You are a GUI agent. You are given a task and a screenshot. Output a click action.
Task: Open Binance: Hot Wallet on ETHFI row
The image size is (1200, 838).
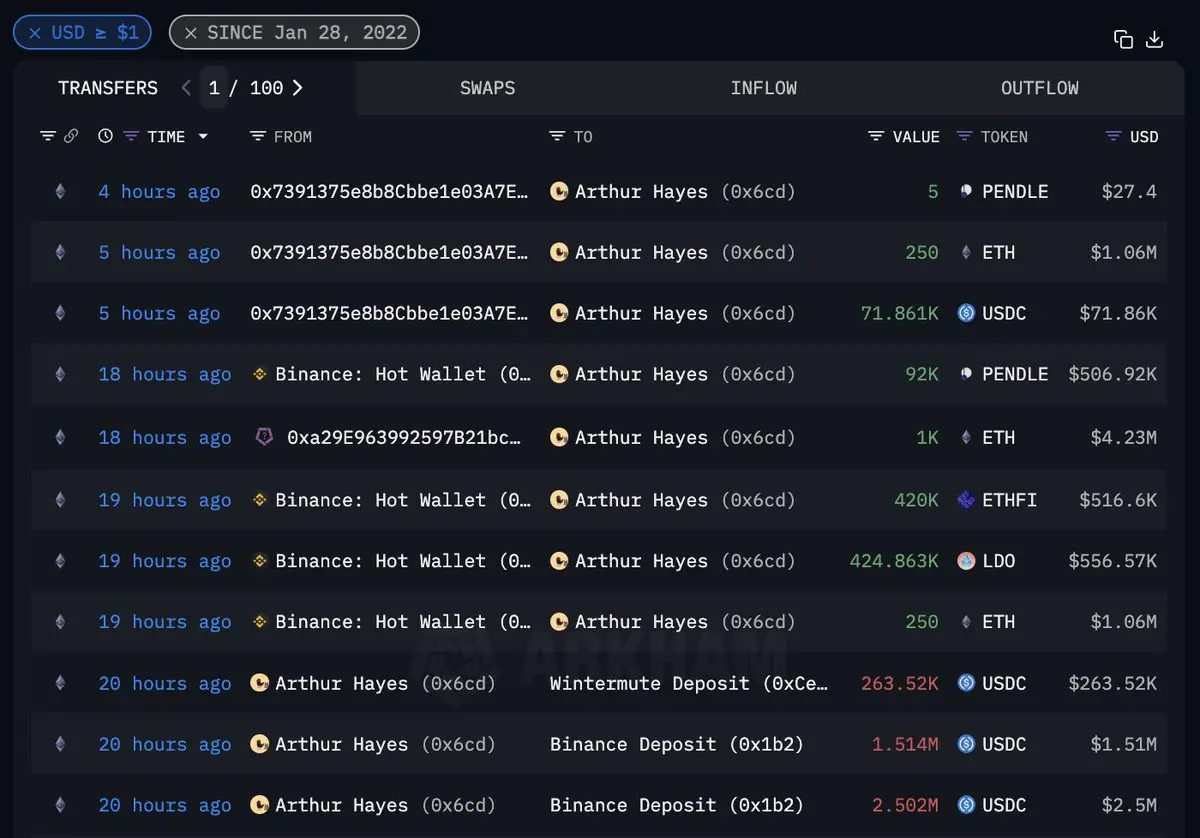click(404, 500)
